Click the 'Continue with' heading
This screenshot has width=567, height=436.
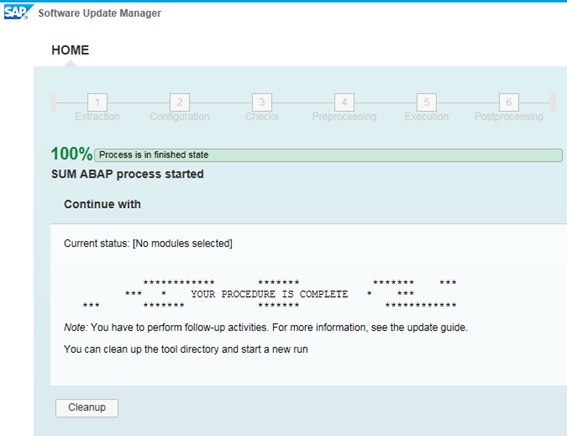point(102,204)
